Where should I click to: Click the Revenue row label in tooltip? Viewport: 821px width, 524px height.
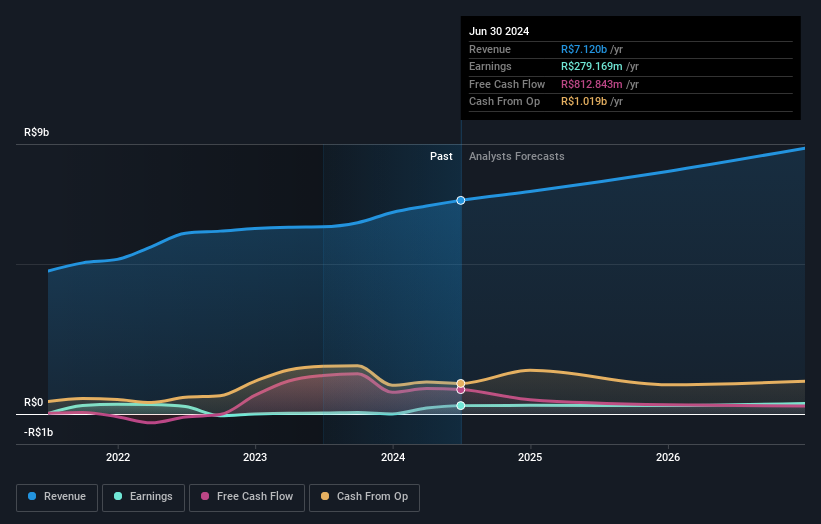490,49
